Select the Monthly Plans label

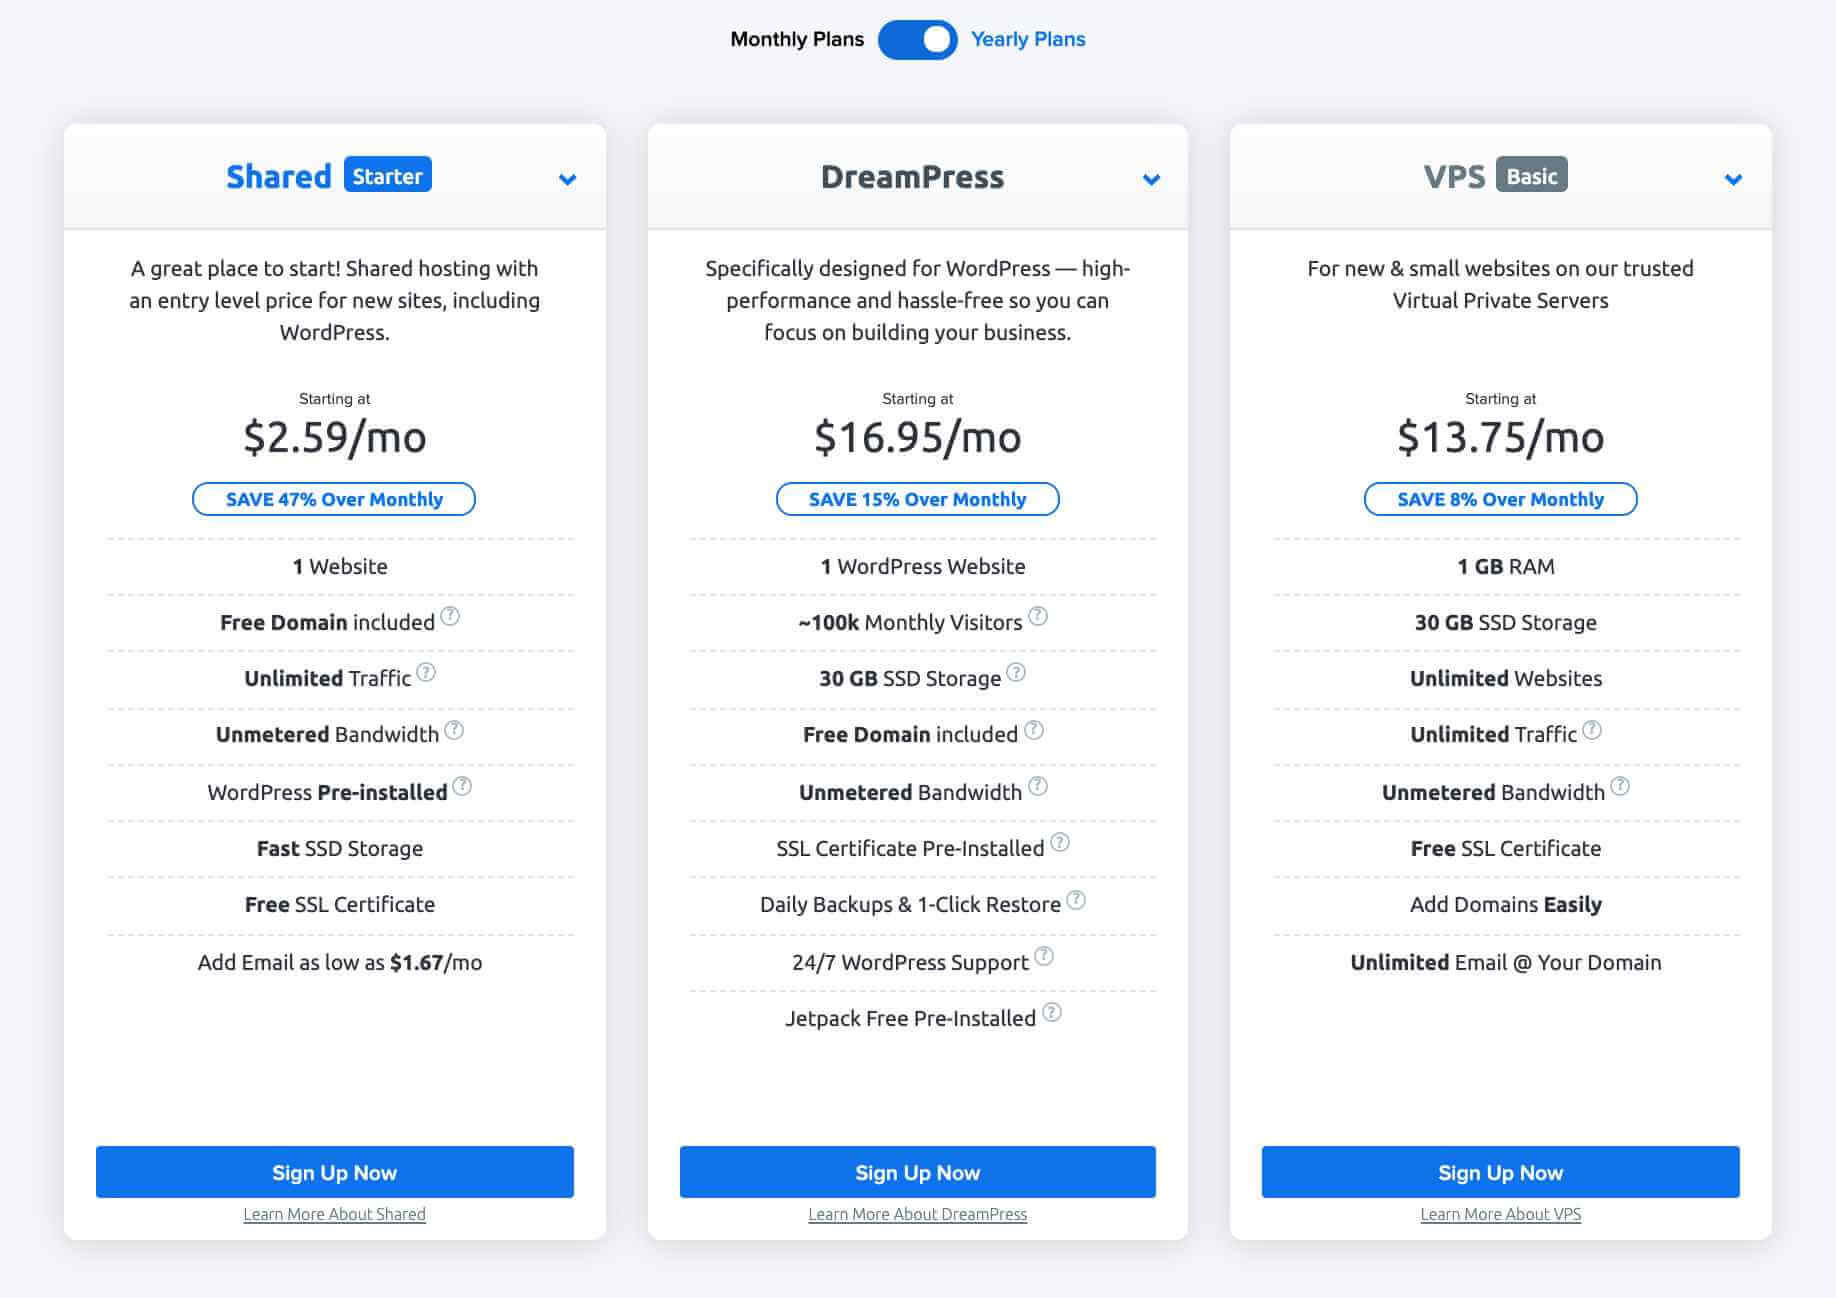796,40
